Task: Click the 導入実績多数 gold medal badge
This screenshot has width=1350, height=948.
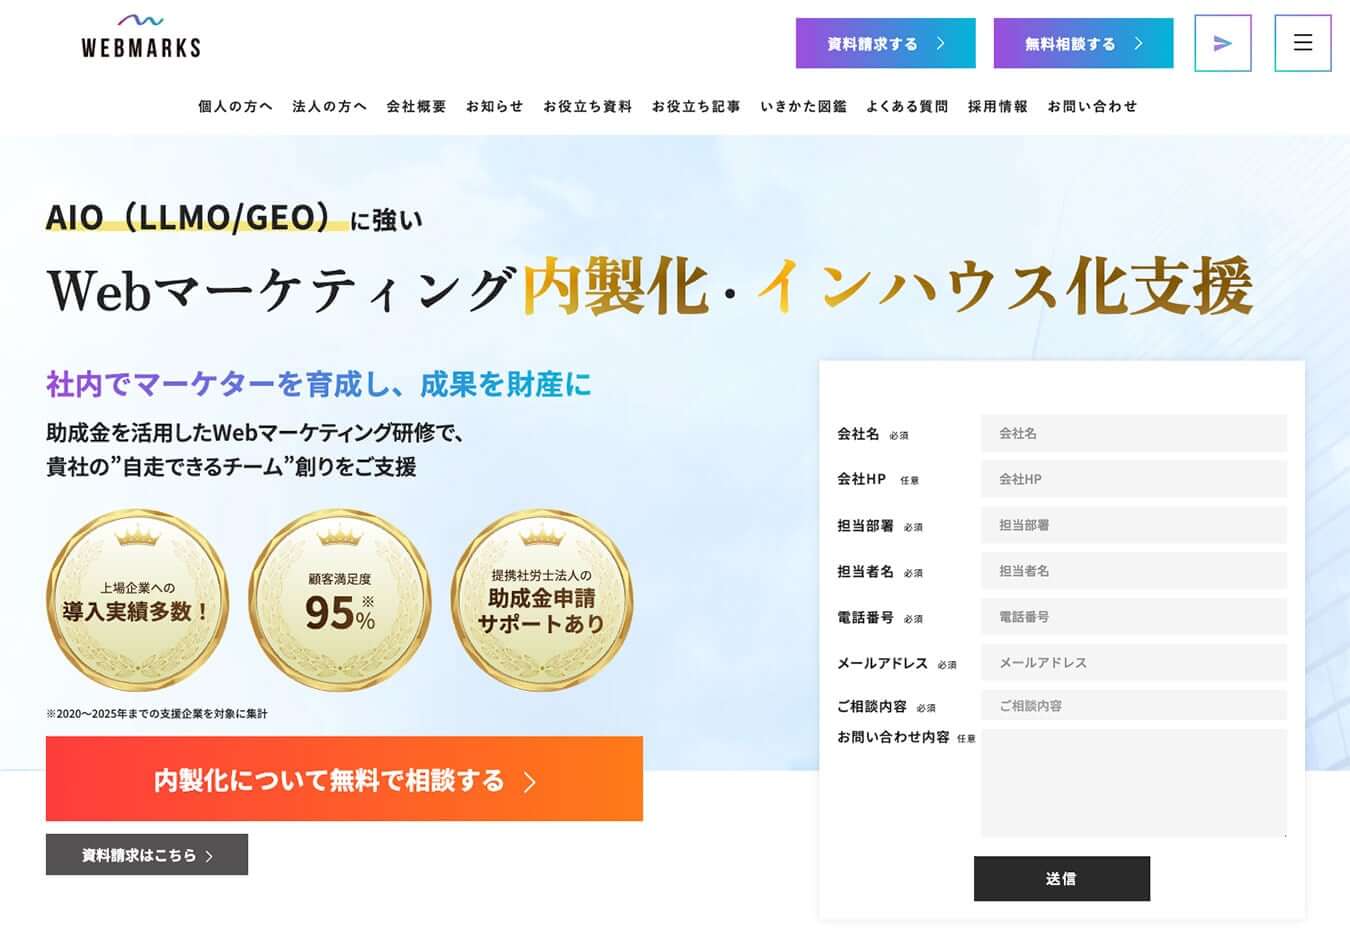Action: click(137, 600)
